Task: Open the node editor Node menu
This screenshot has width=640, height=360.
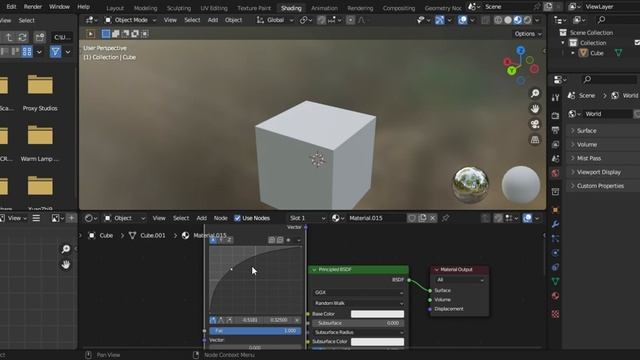Action: 220,218
